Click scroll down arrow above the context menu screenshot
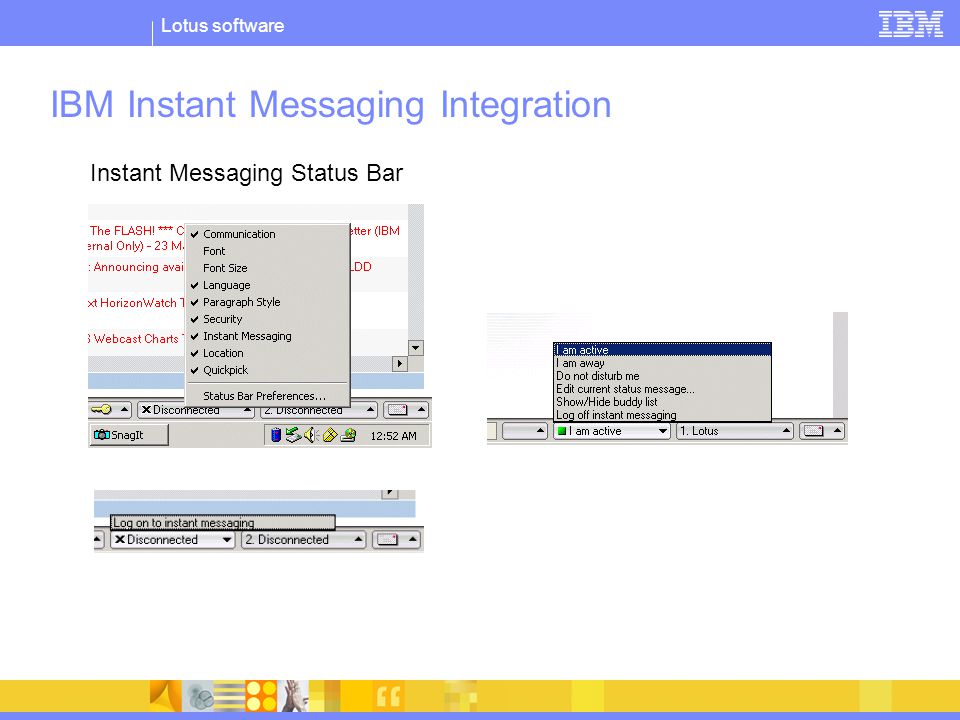Image resolution: width=960 pixels, height=720 pixels. tap(416, 348)
